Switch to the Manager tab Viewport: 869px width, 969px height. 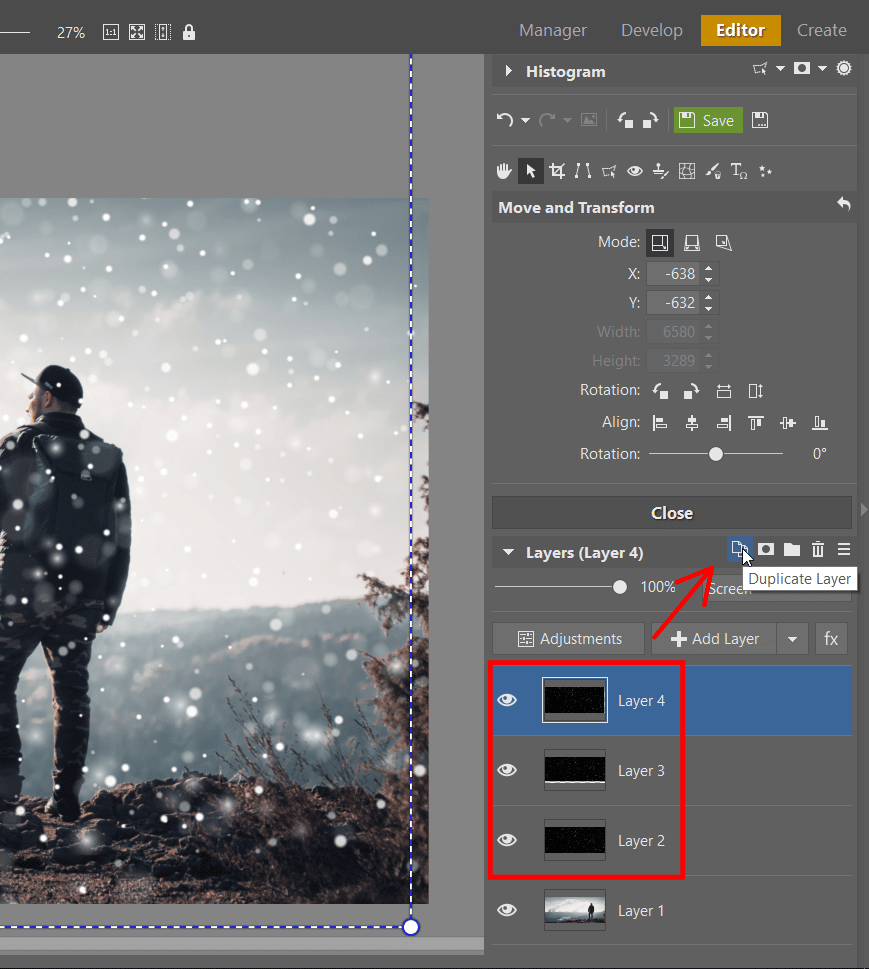click(553, 30)
